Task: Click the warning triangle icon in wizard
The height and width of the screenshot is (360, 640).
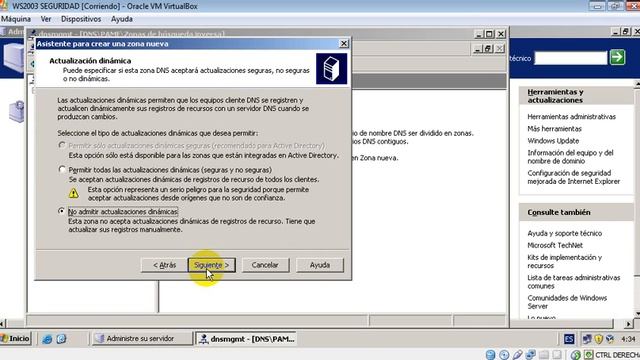Action: coord(73,193)
